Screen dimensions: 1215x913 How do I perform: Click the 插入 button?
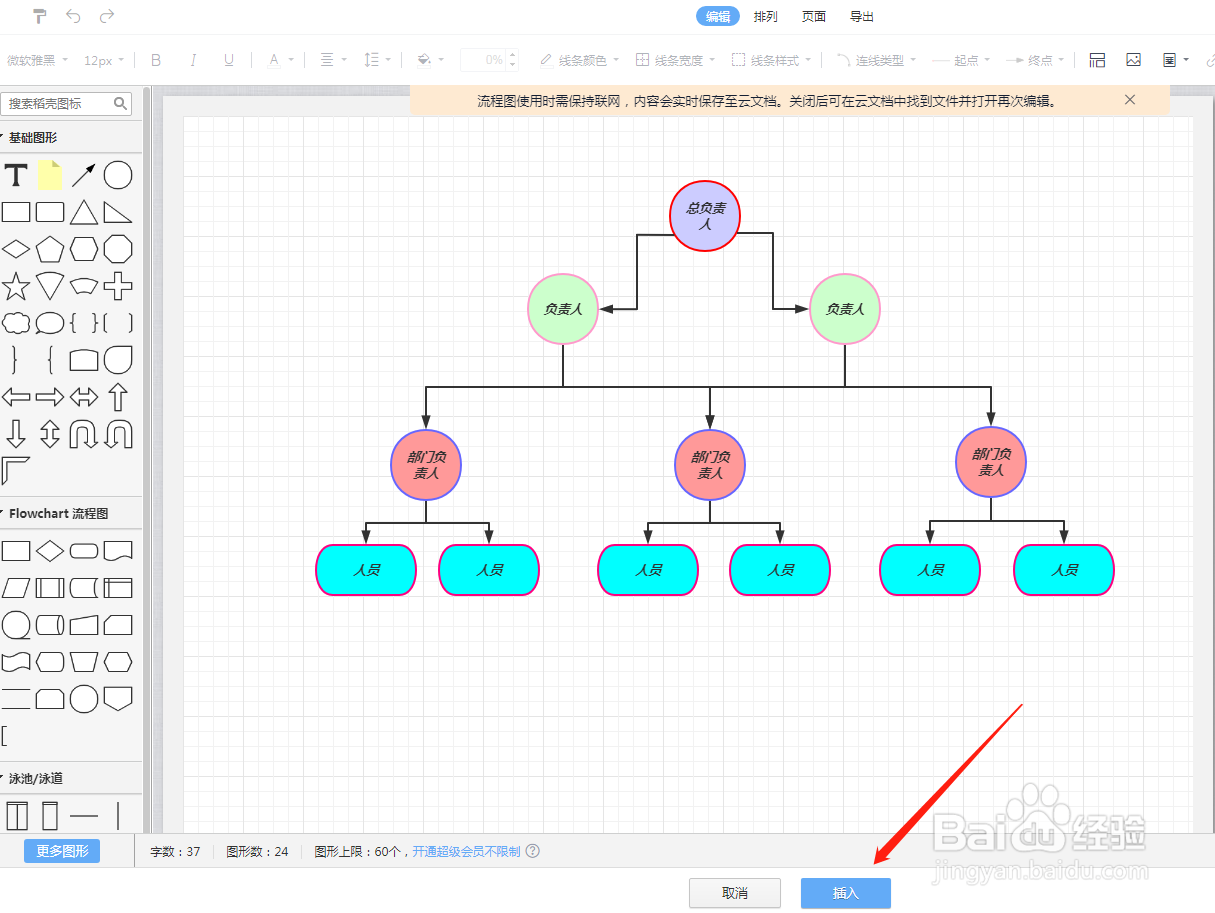click(x=846, y=893)
